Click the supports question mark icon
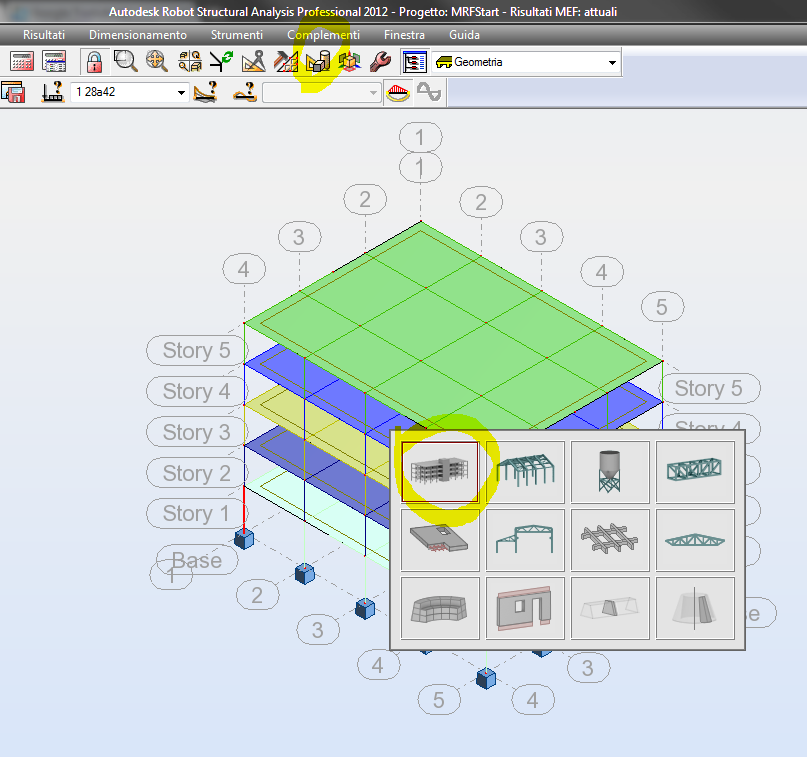807x757 pixels. click(x=52, y=92)
